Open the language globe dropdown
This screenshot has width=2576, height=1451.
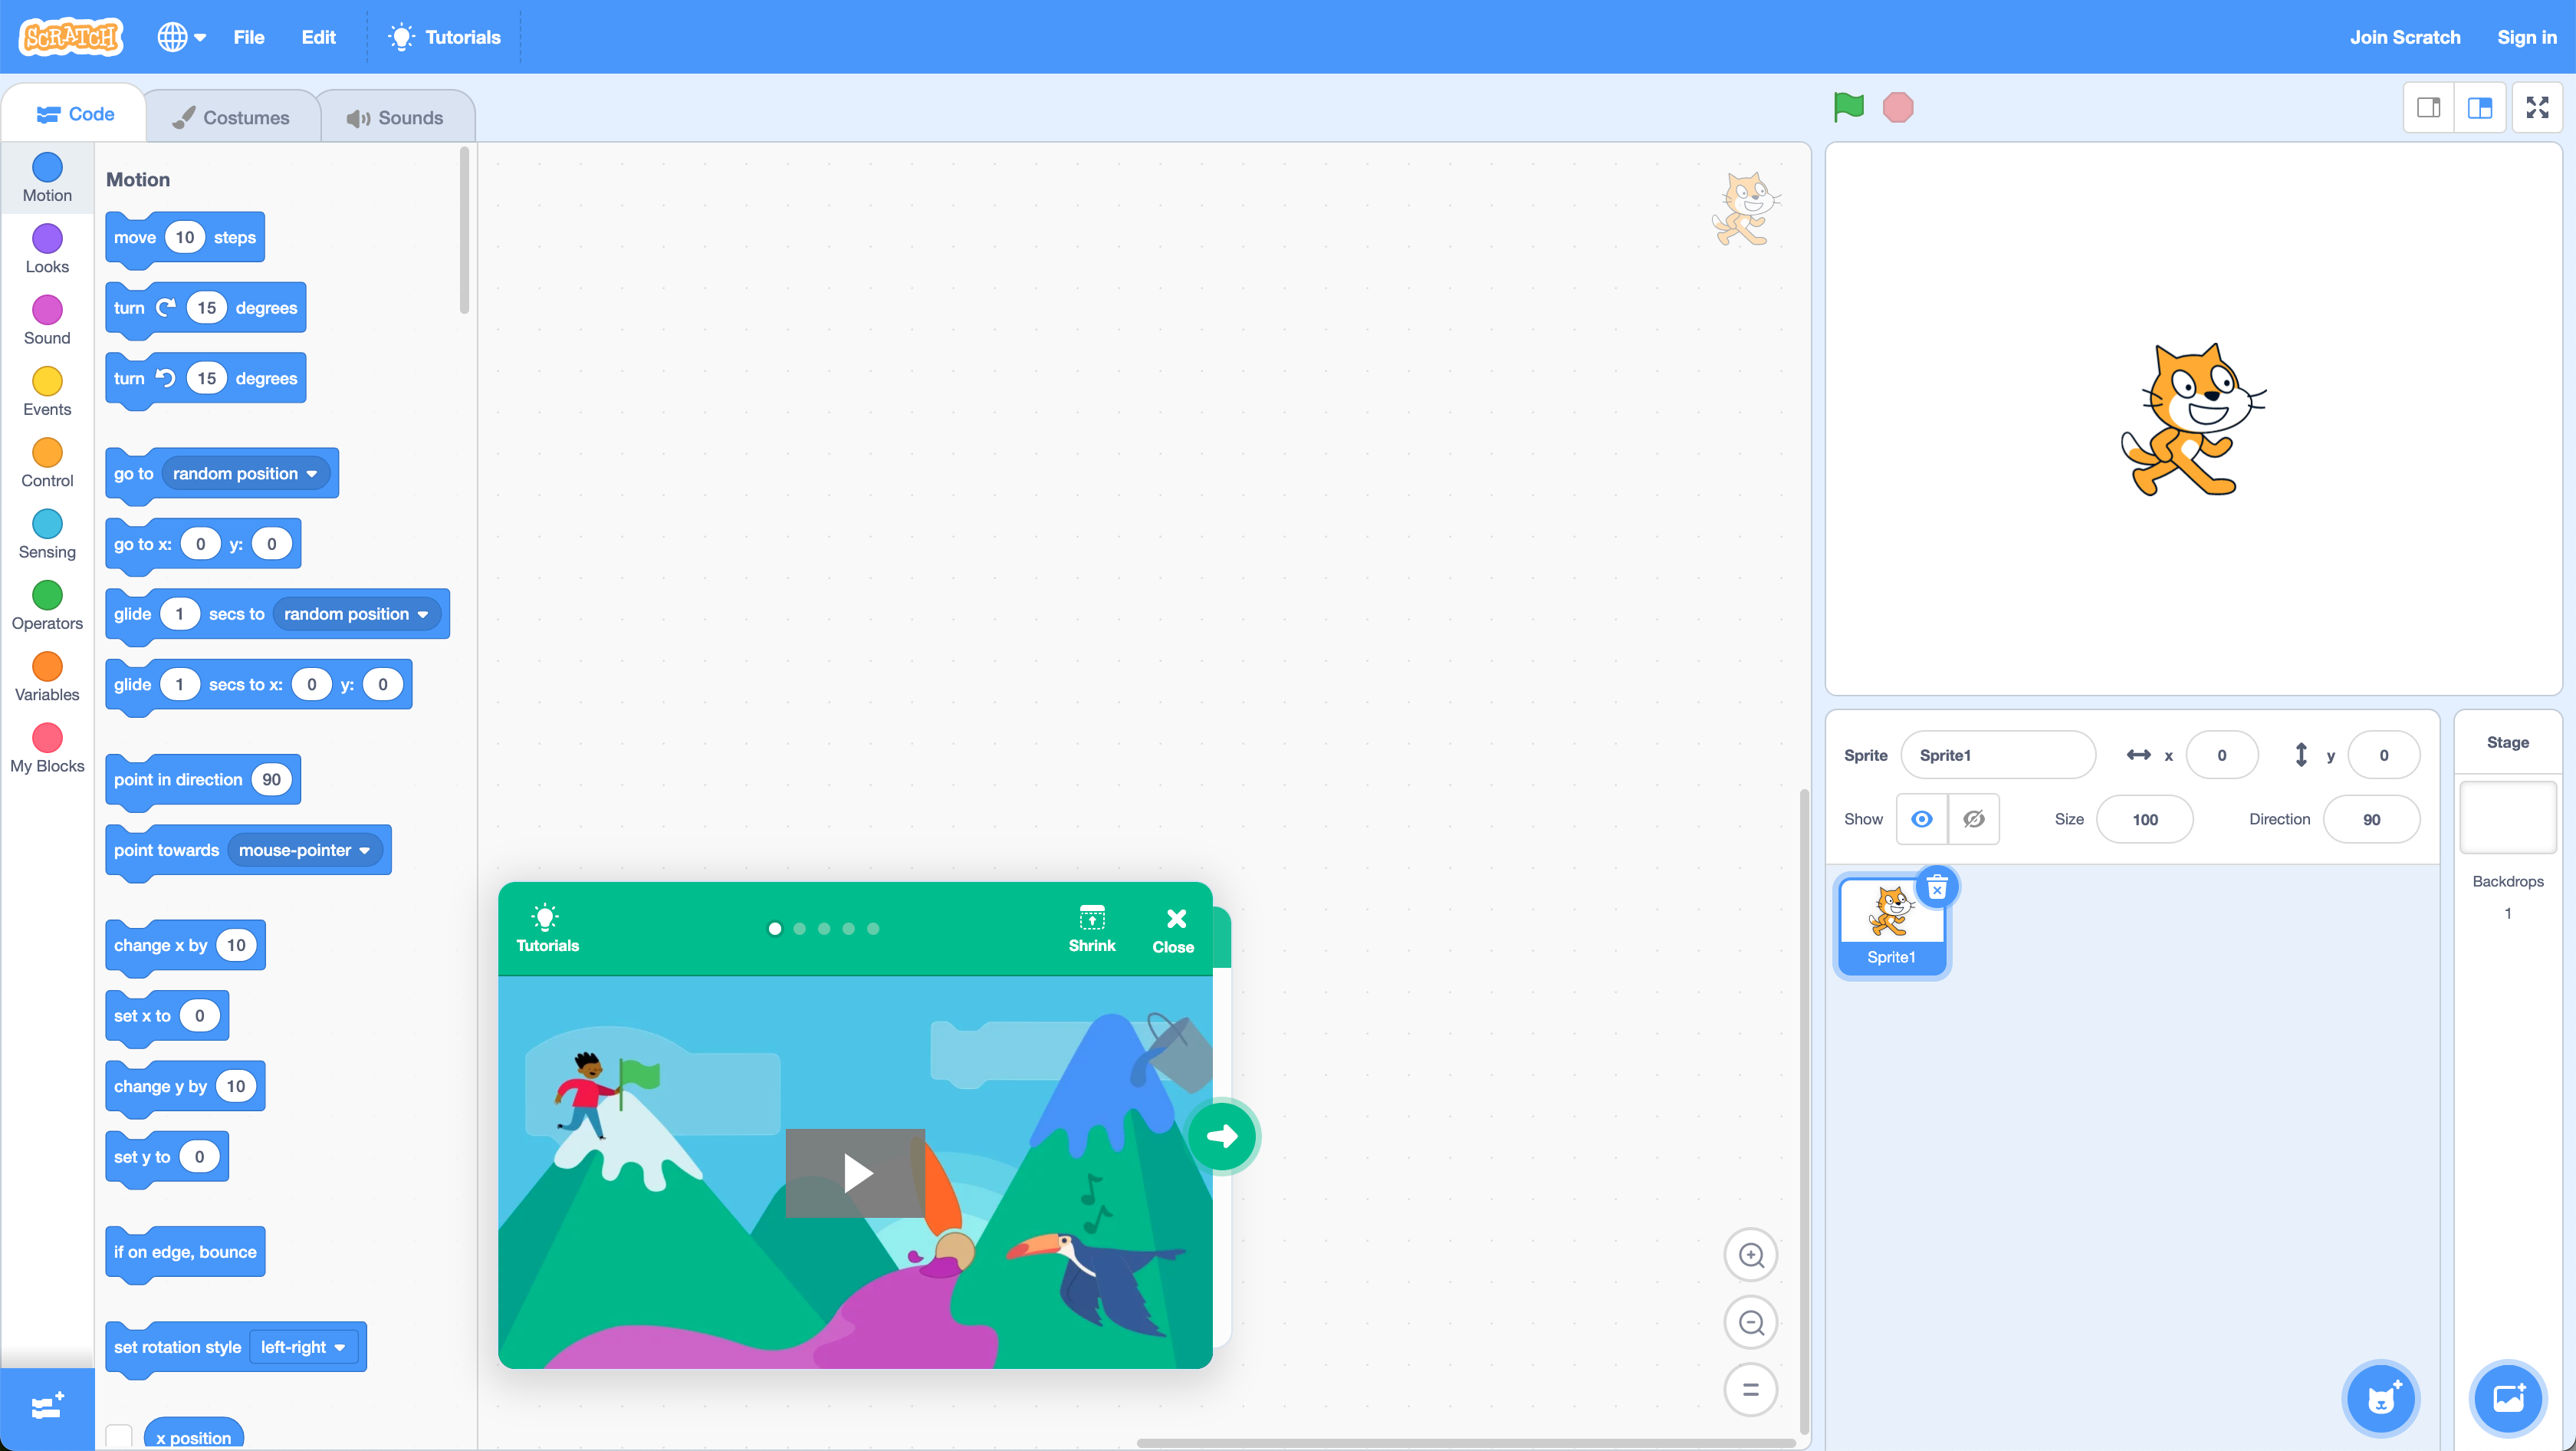click(x=181, y=37)
